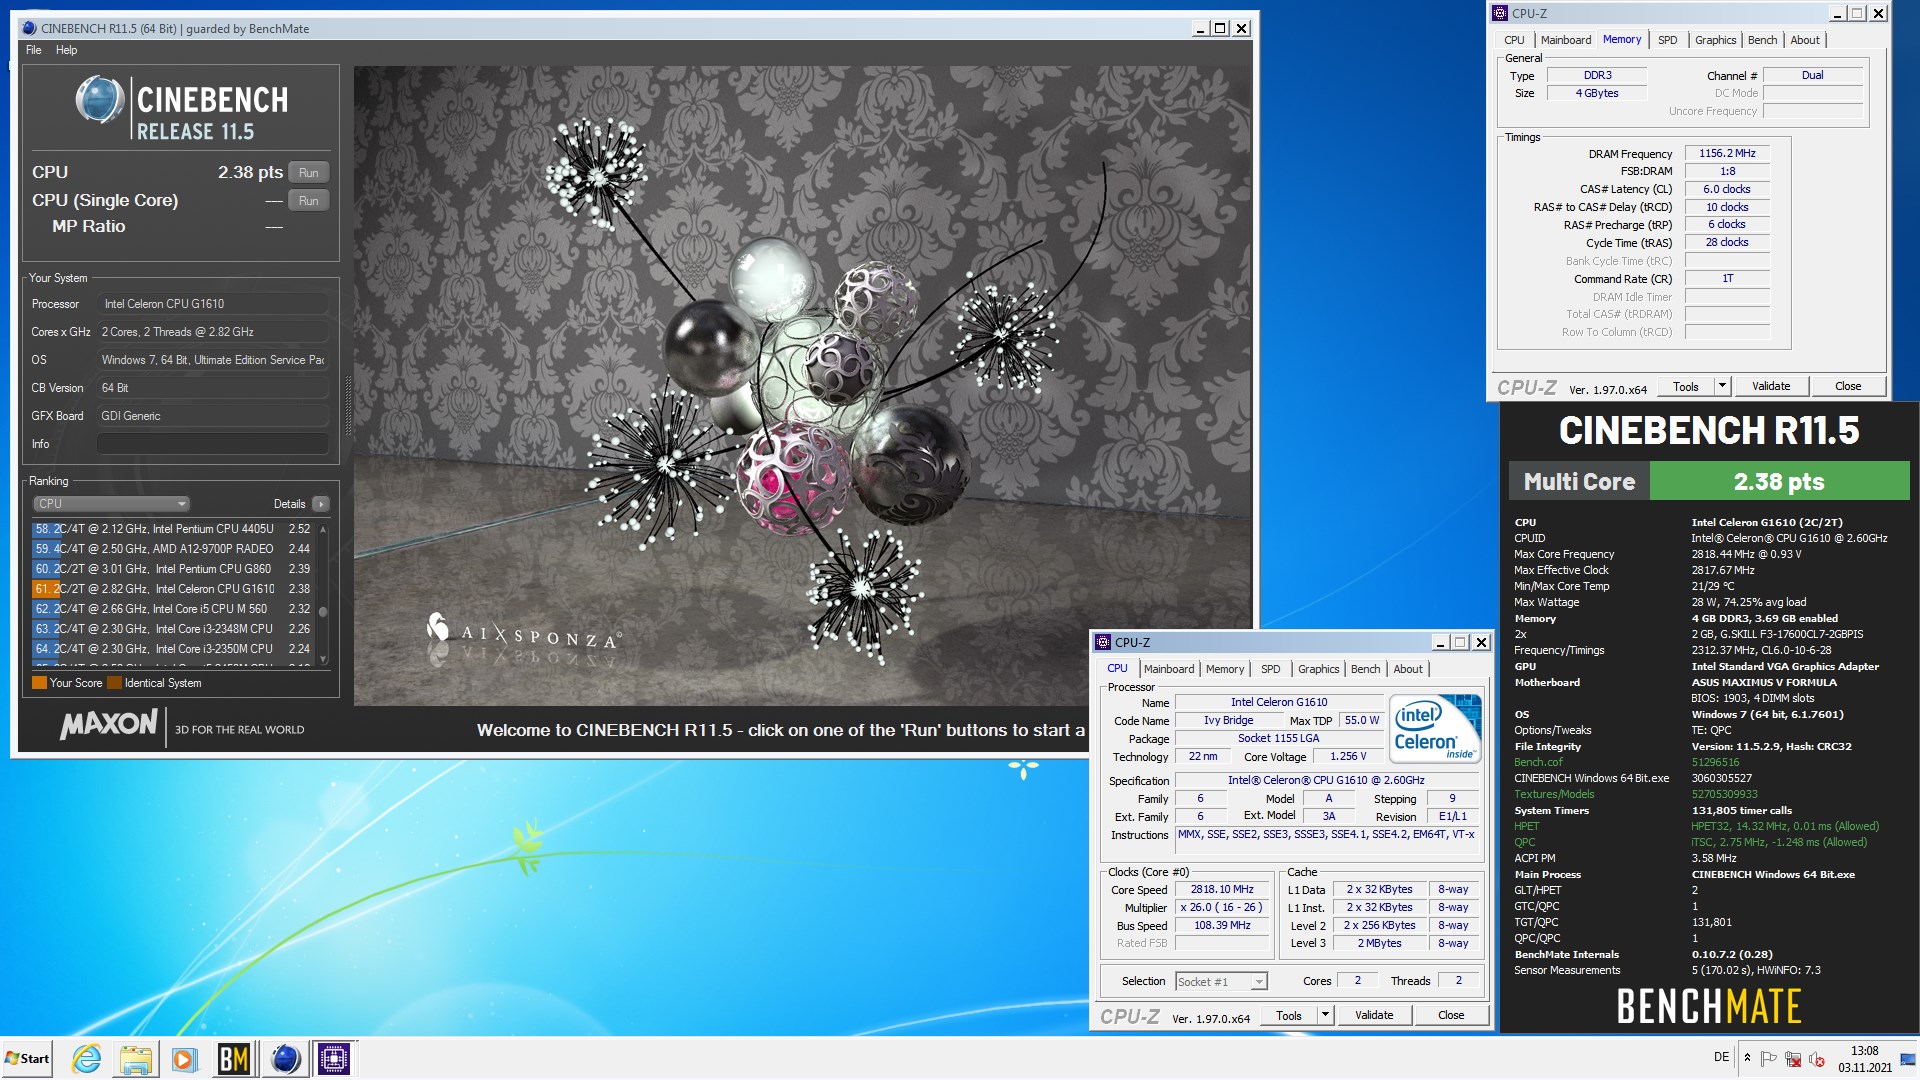Select CPU tab in top CPU-Z window
Screen dimensions: 1920x1080
[x=1514, y=40]
